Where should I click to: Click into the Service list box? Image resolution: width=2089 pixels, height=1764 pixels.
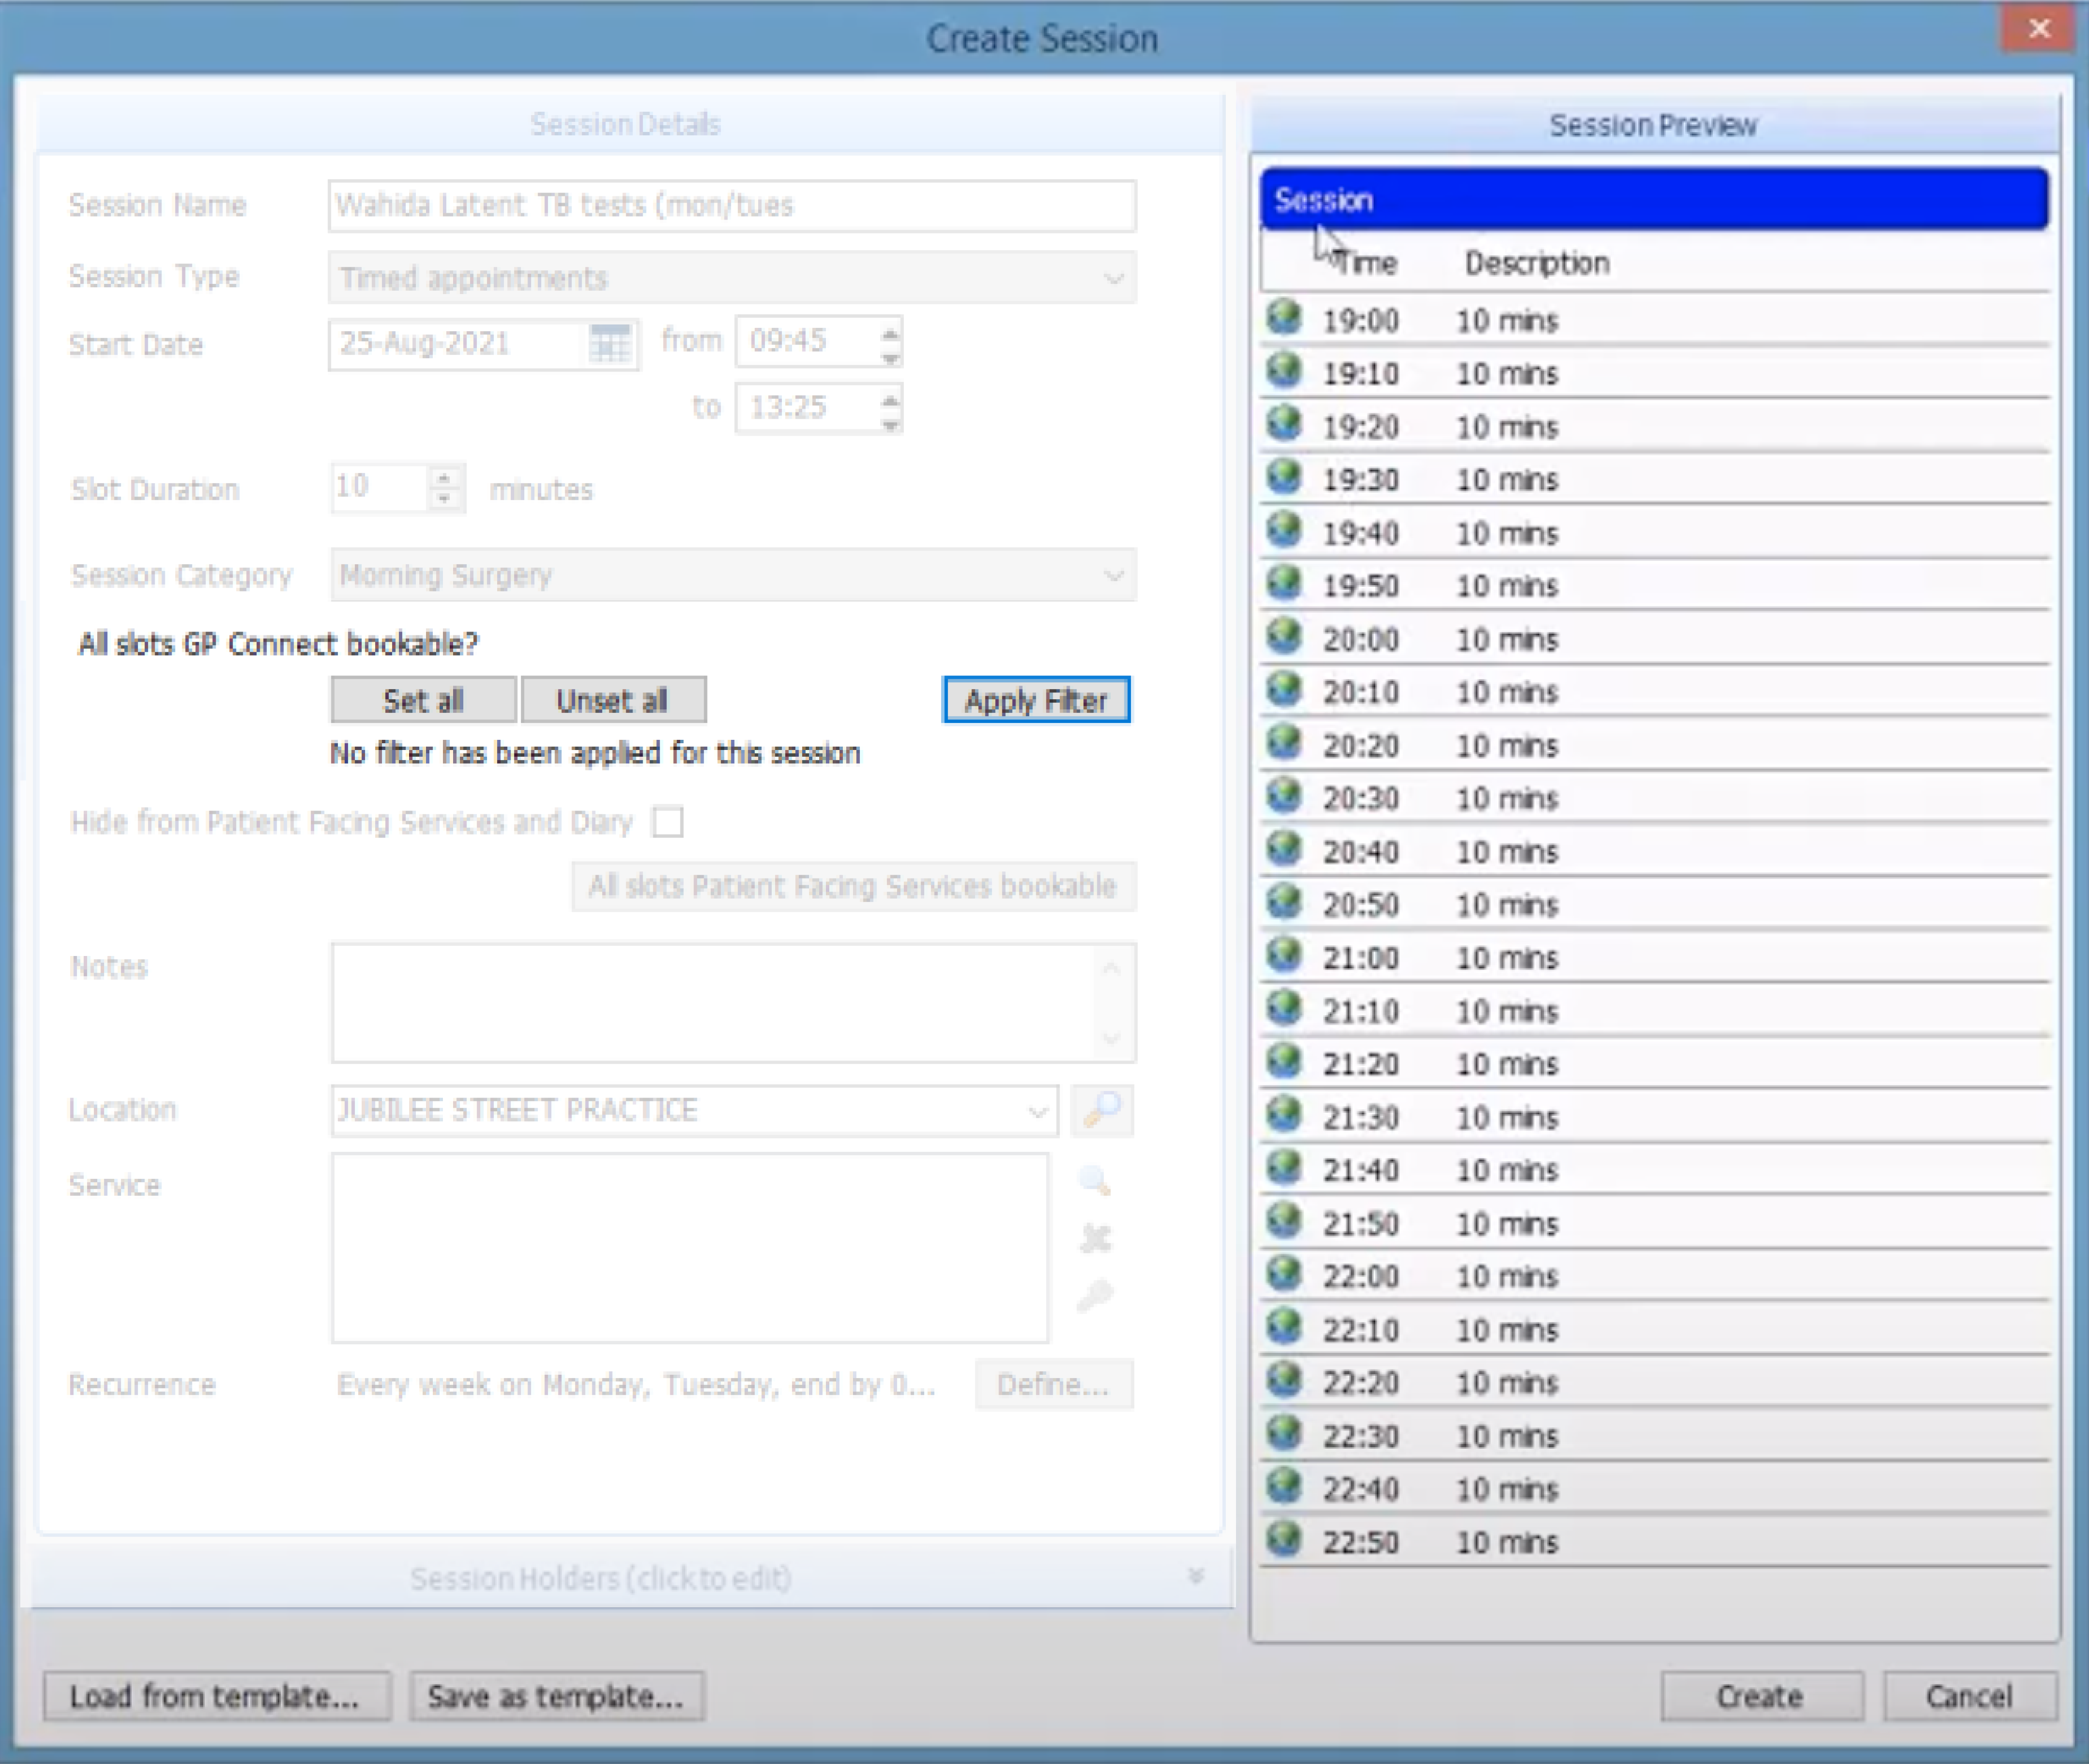pyautogui.click(x=690, y=1247)
